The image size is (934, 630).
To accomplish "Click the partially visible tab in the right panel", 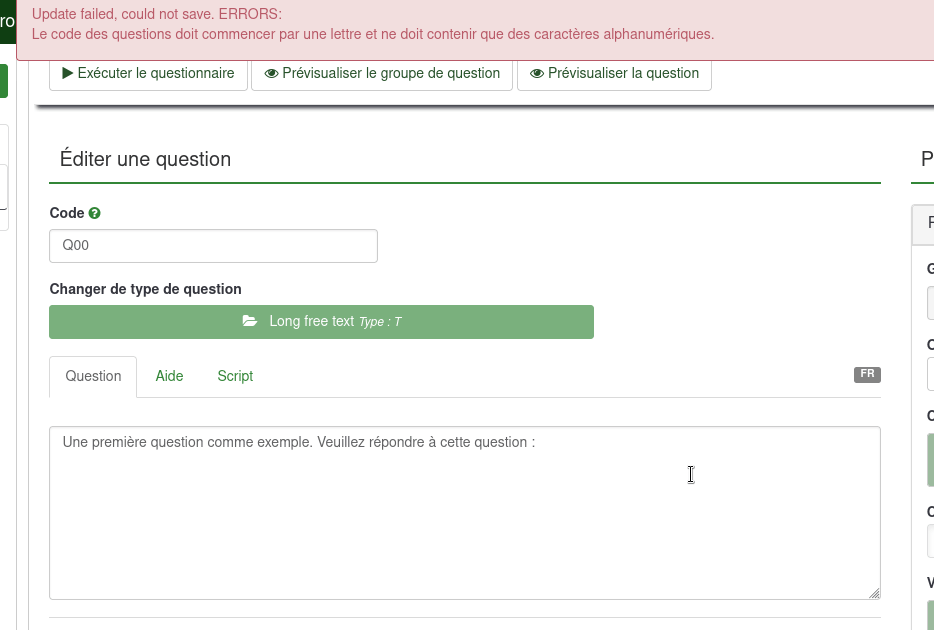I will coord(926,223).
